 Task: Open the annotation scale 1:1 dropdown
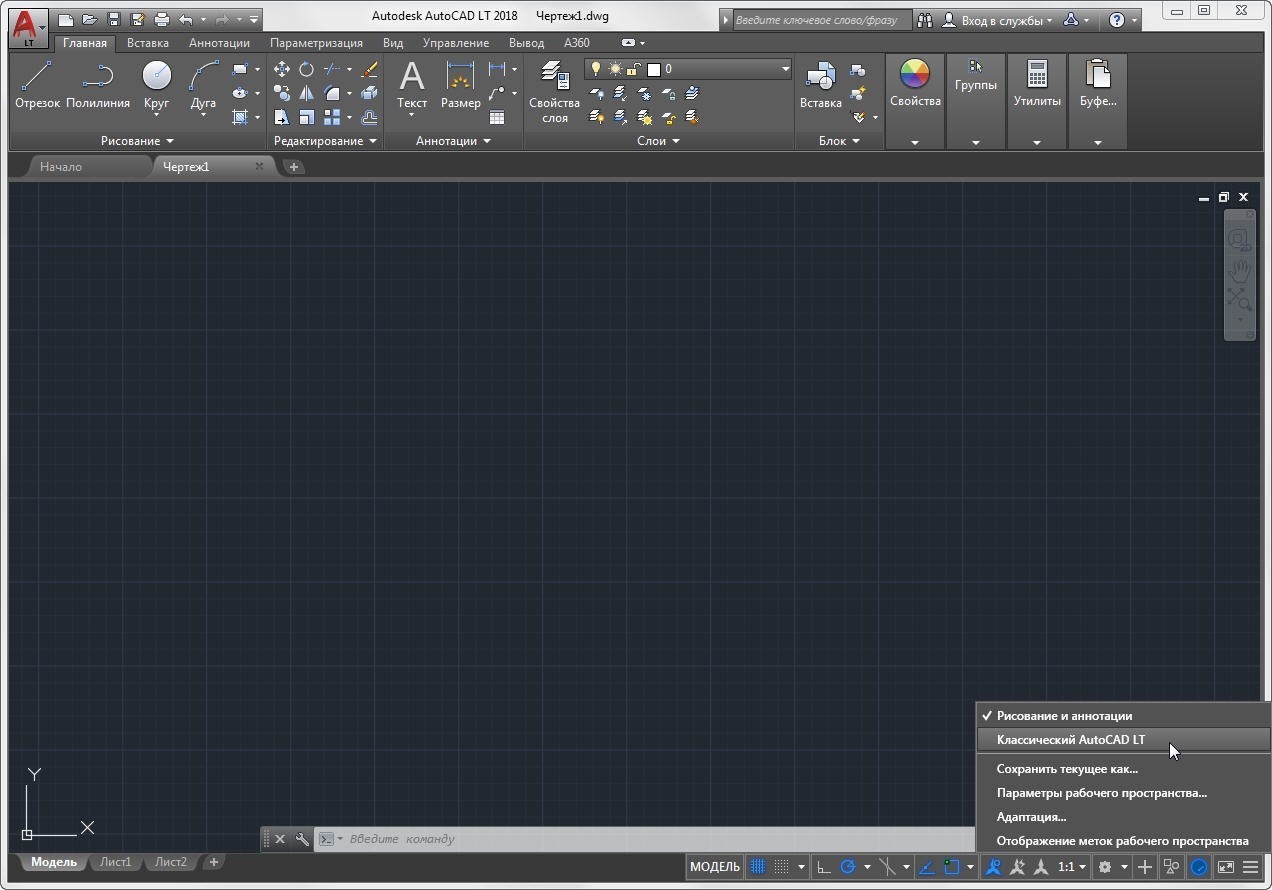point(1072,867)
